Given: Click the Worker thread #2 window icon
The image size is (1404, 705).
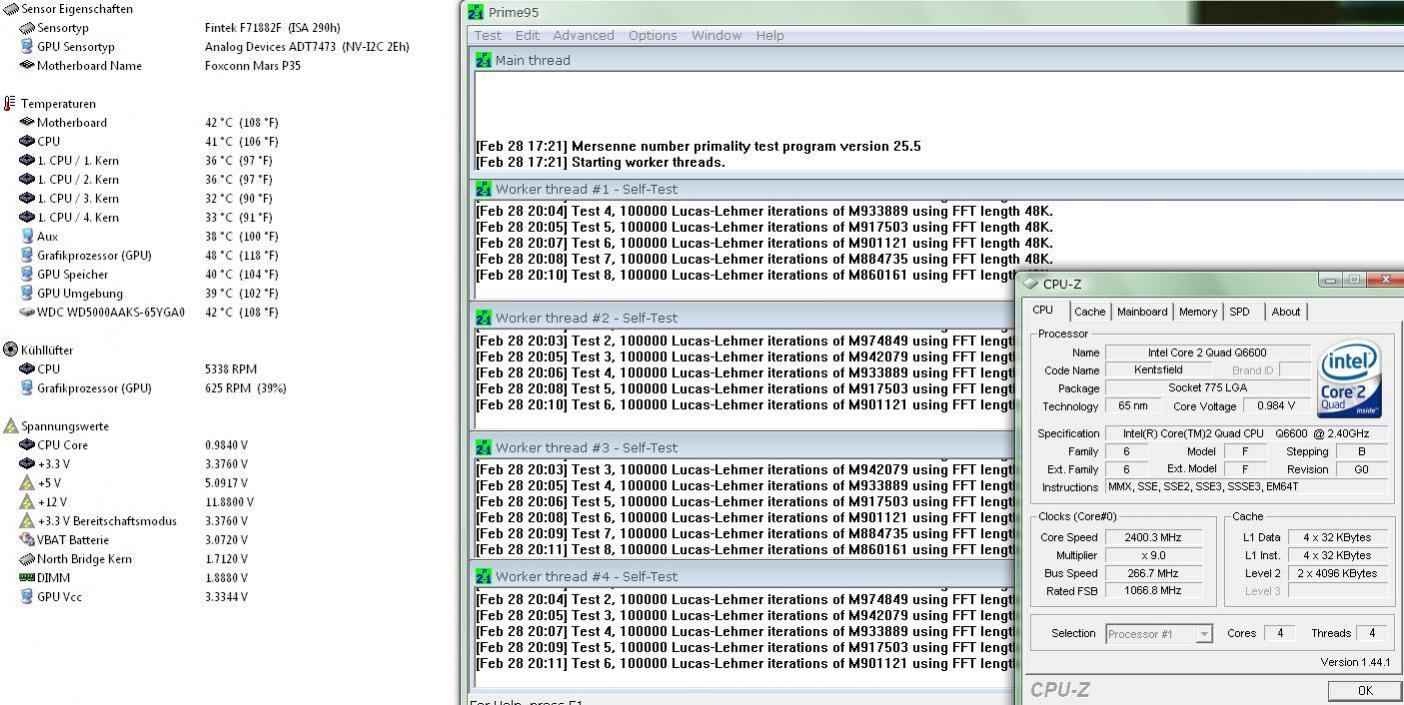Looking at the screenshot, I should [x=484, y=318].
